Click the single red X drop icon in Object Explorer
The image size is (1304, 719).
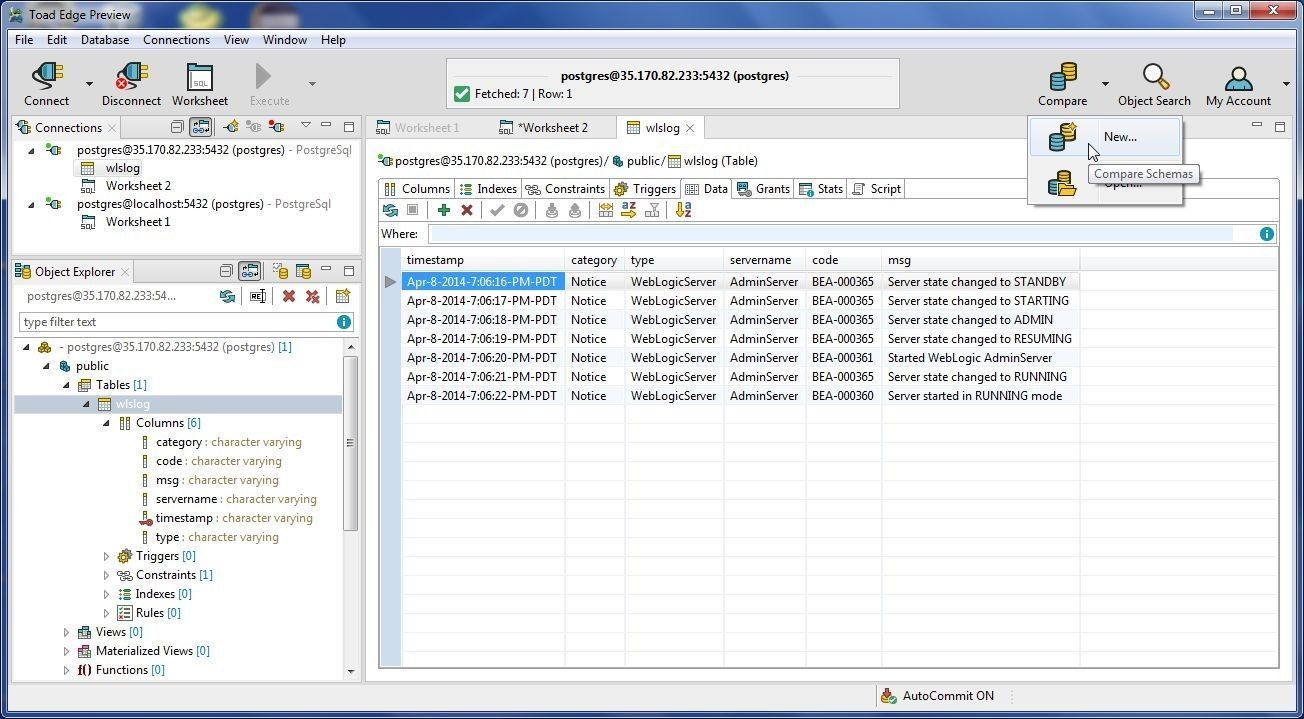tap(289, 296)
